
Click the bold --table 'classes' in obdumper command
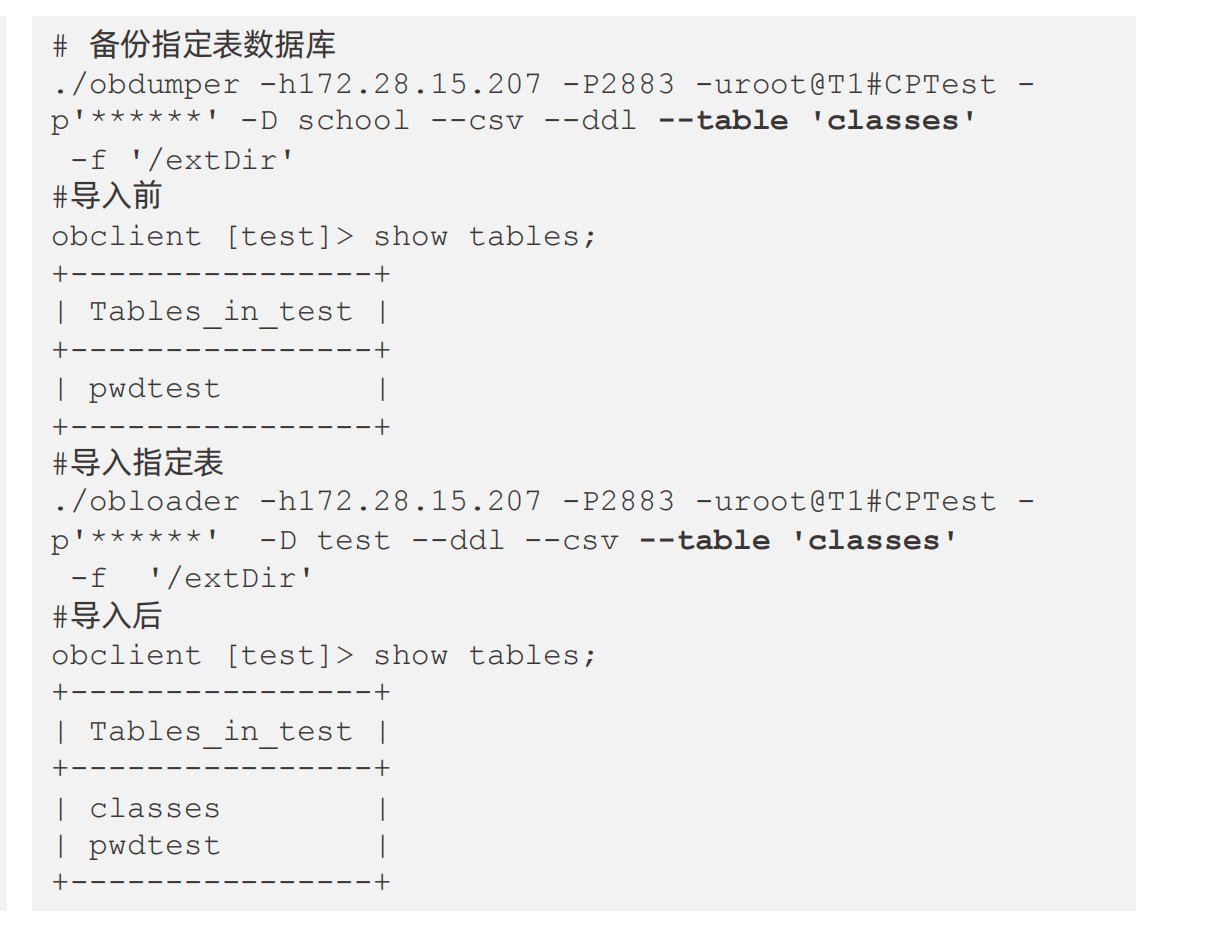(x=817, y=121)
